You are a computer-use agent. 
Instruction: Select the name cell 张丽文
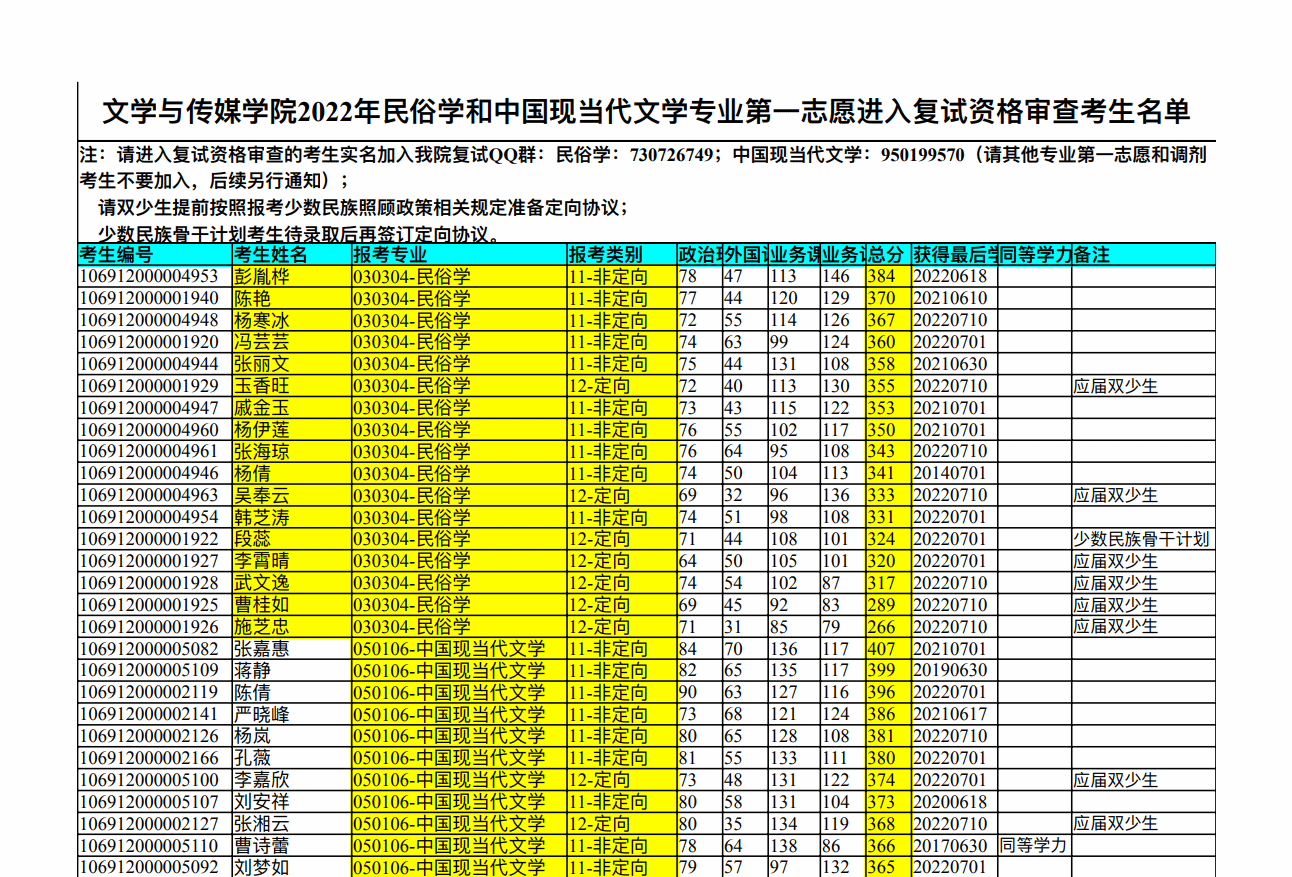[292, 364]
